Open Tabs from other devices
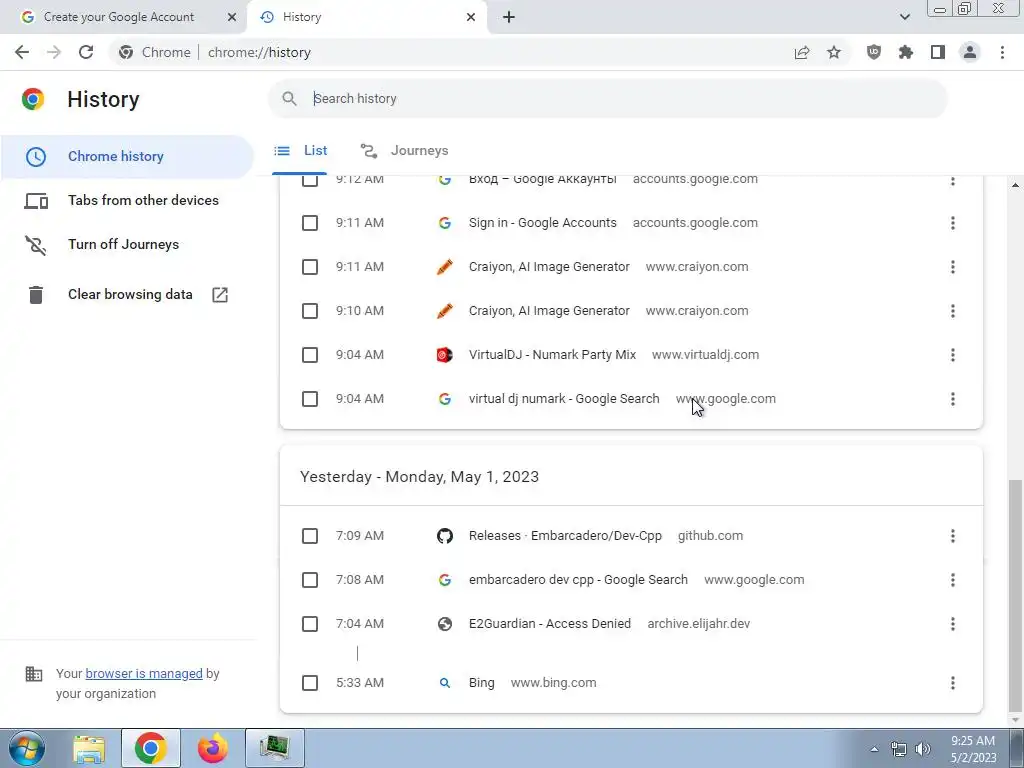This screenshot has width=1024, height=768. coord(127,200)
